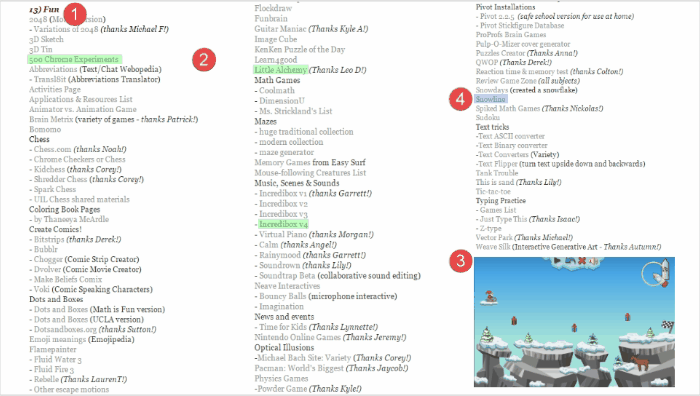700x396 pixels.
Task: Open the Guitar Maniac link
Action: pos(280,29)
